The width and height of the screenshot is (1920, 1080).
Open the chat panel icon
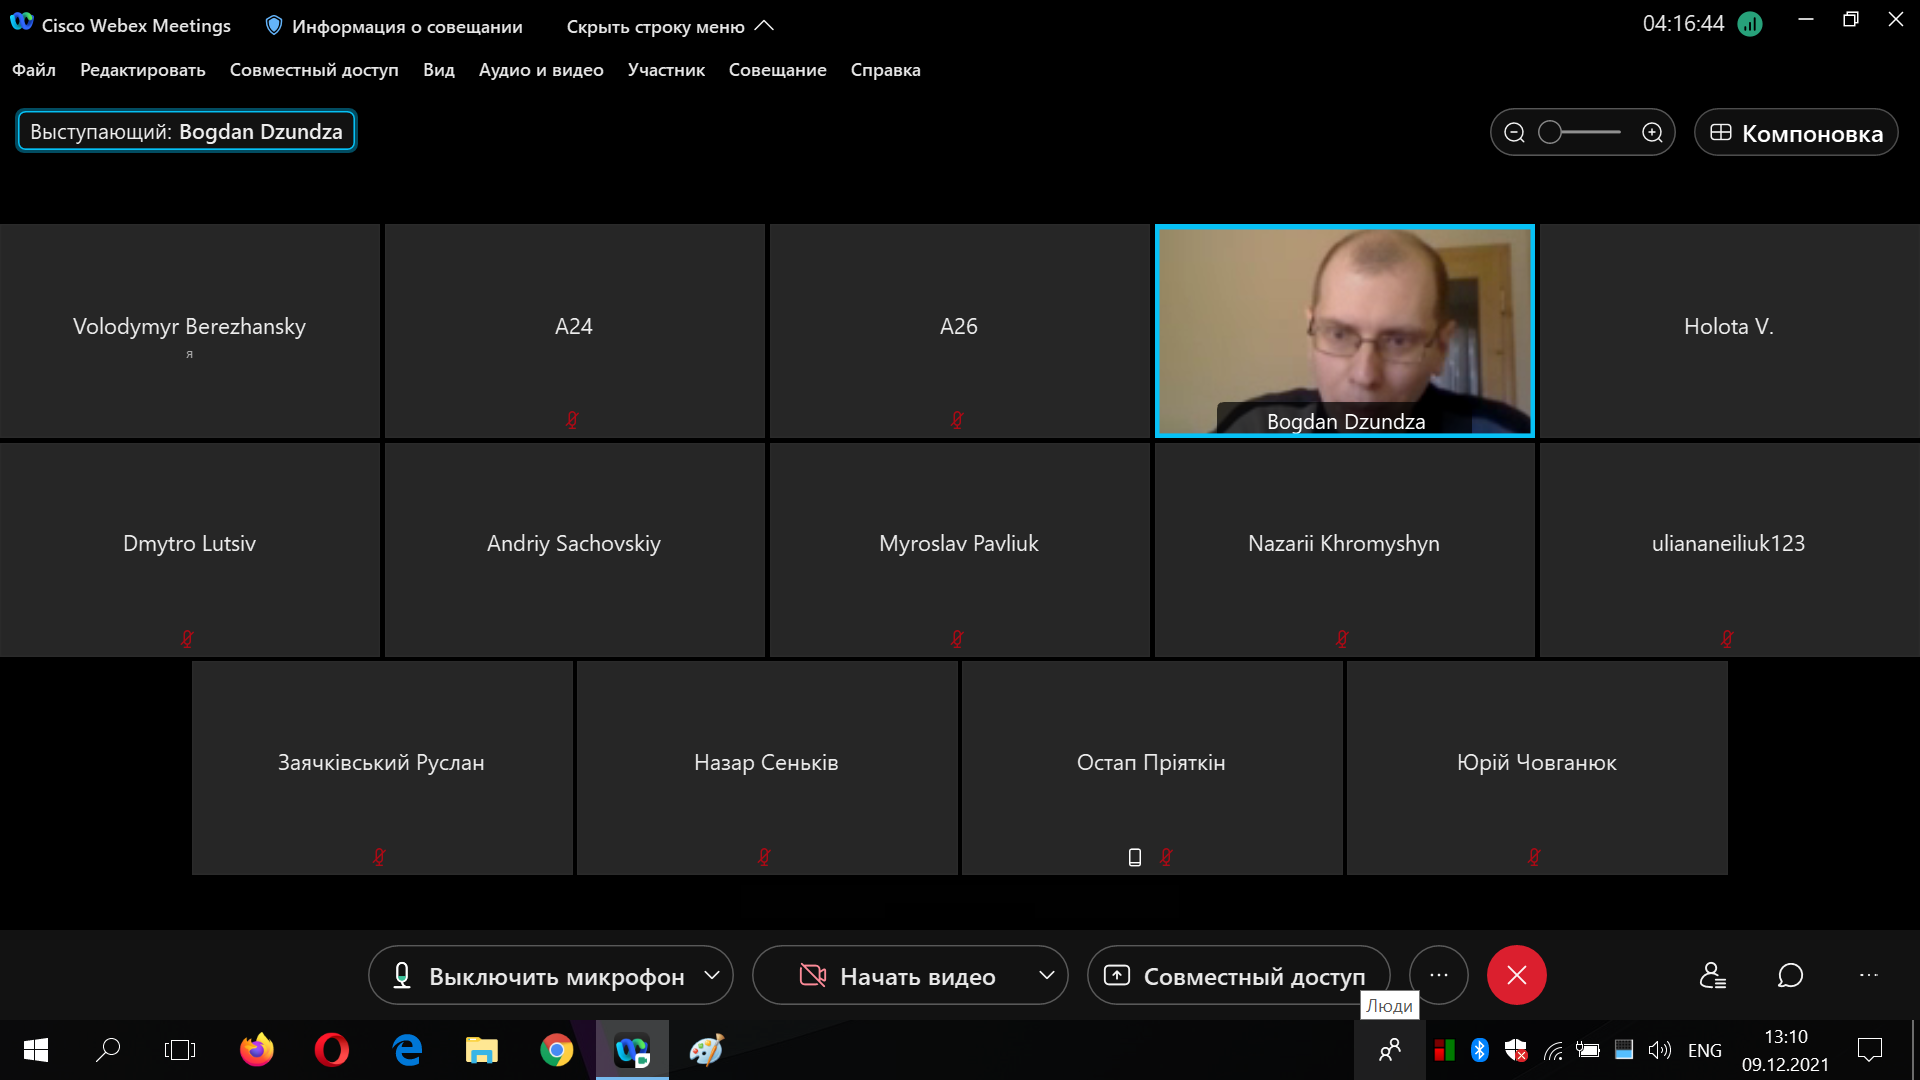click(x=1790, y=975)
